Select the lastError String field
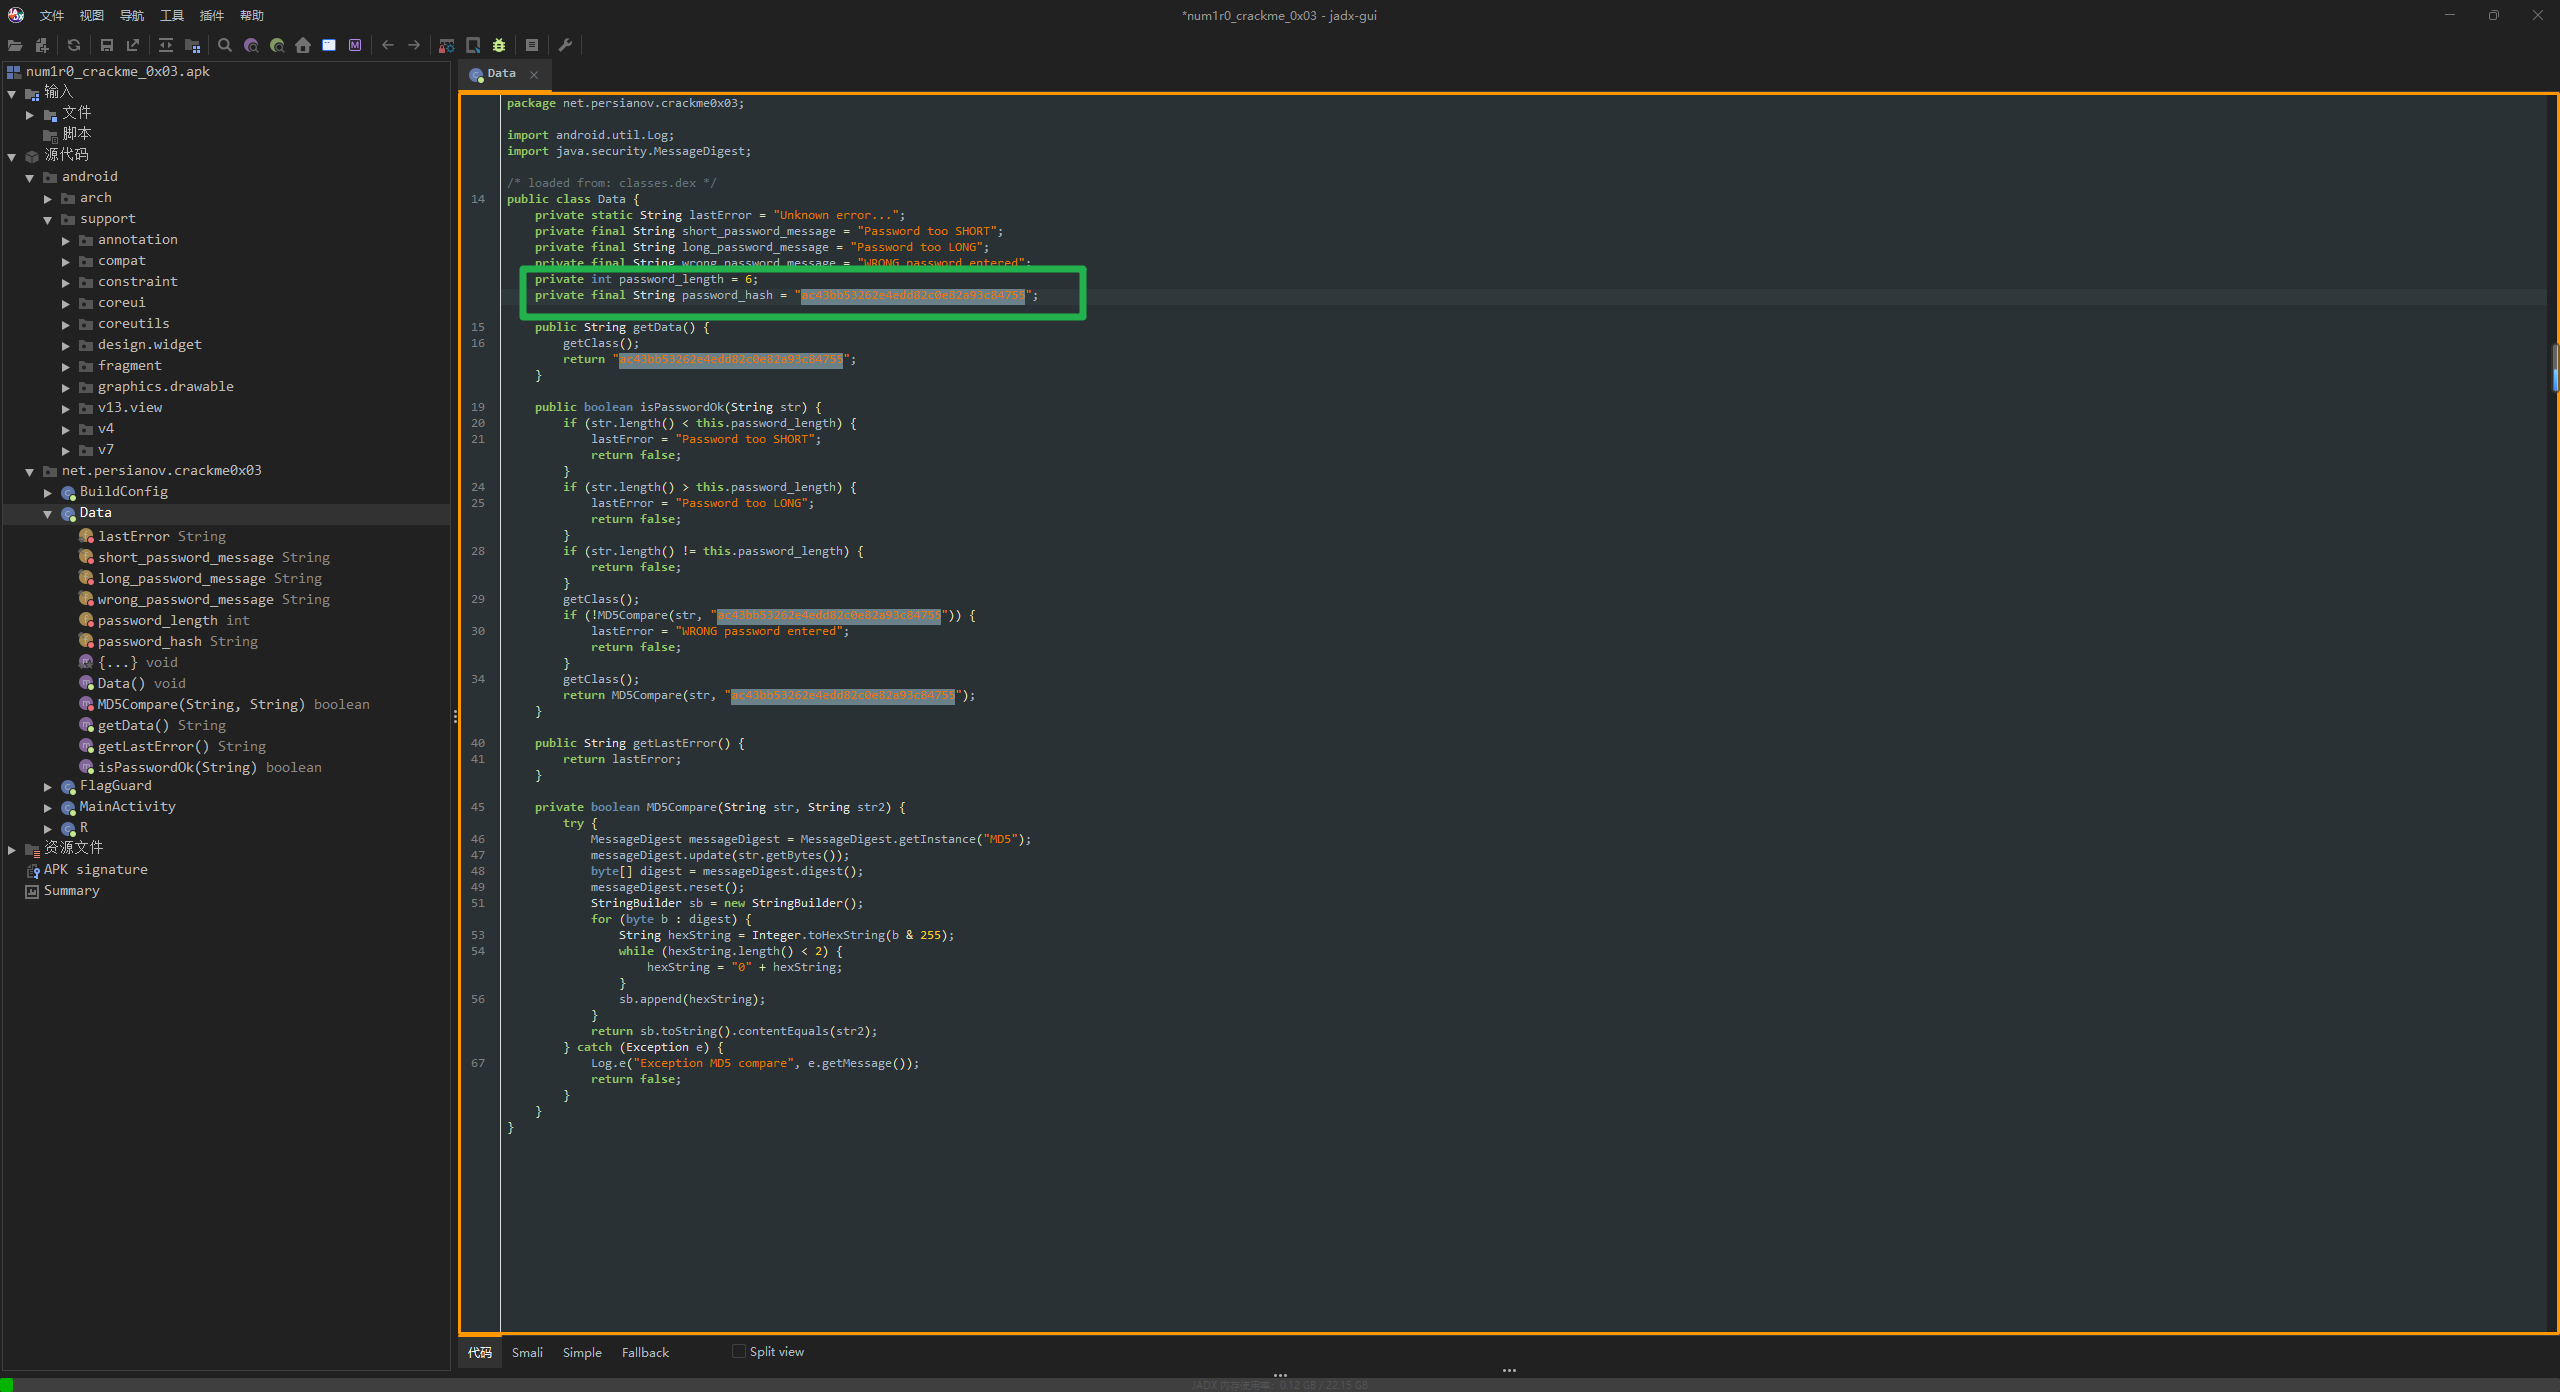 coord(162,536)
